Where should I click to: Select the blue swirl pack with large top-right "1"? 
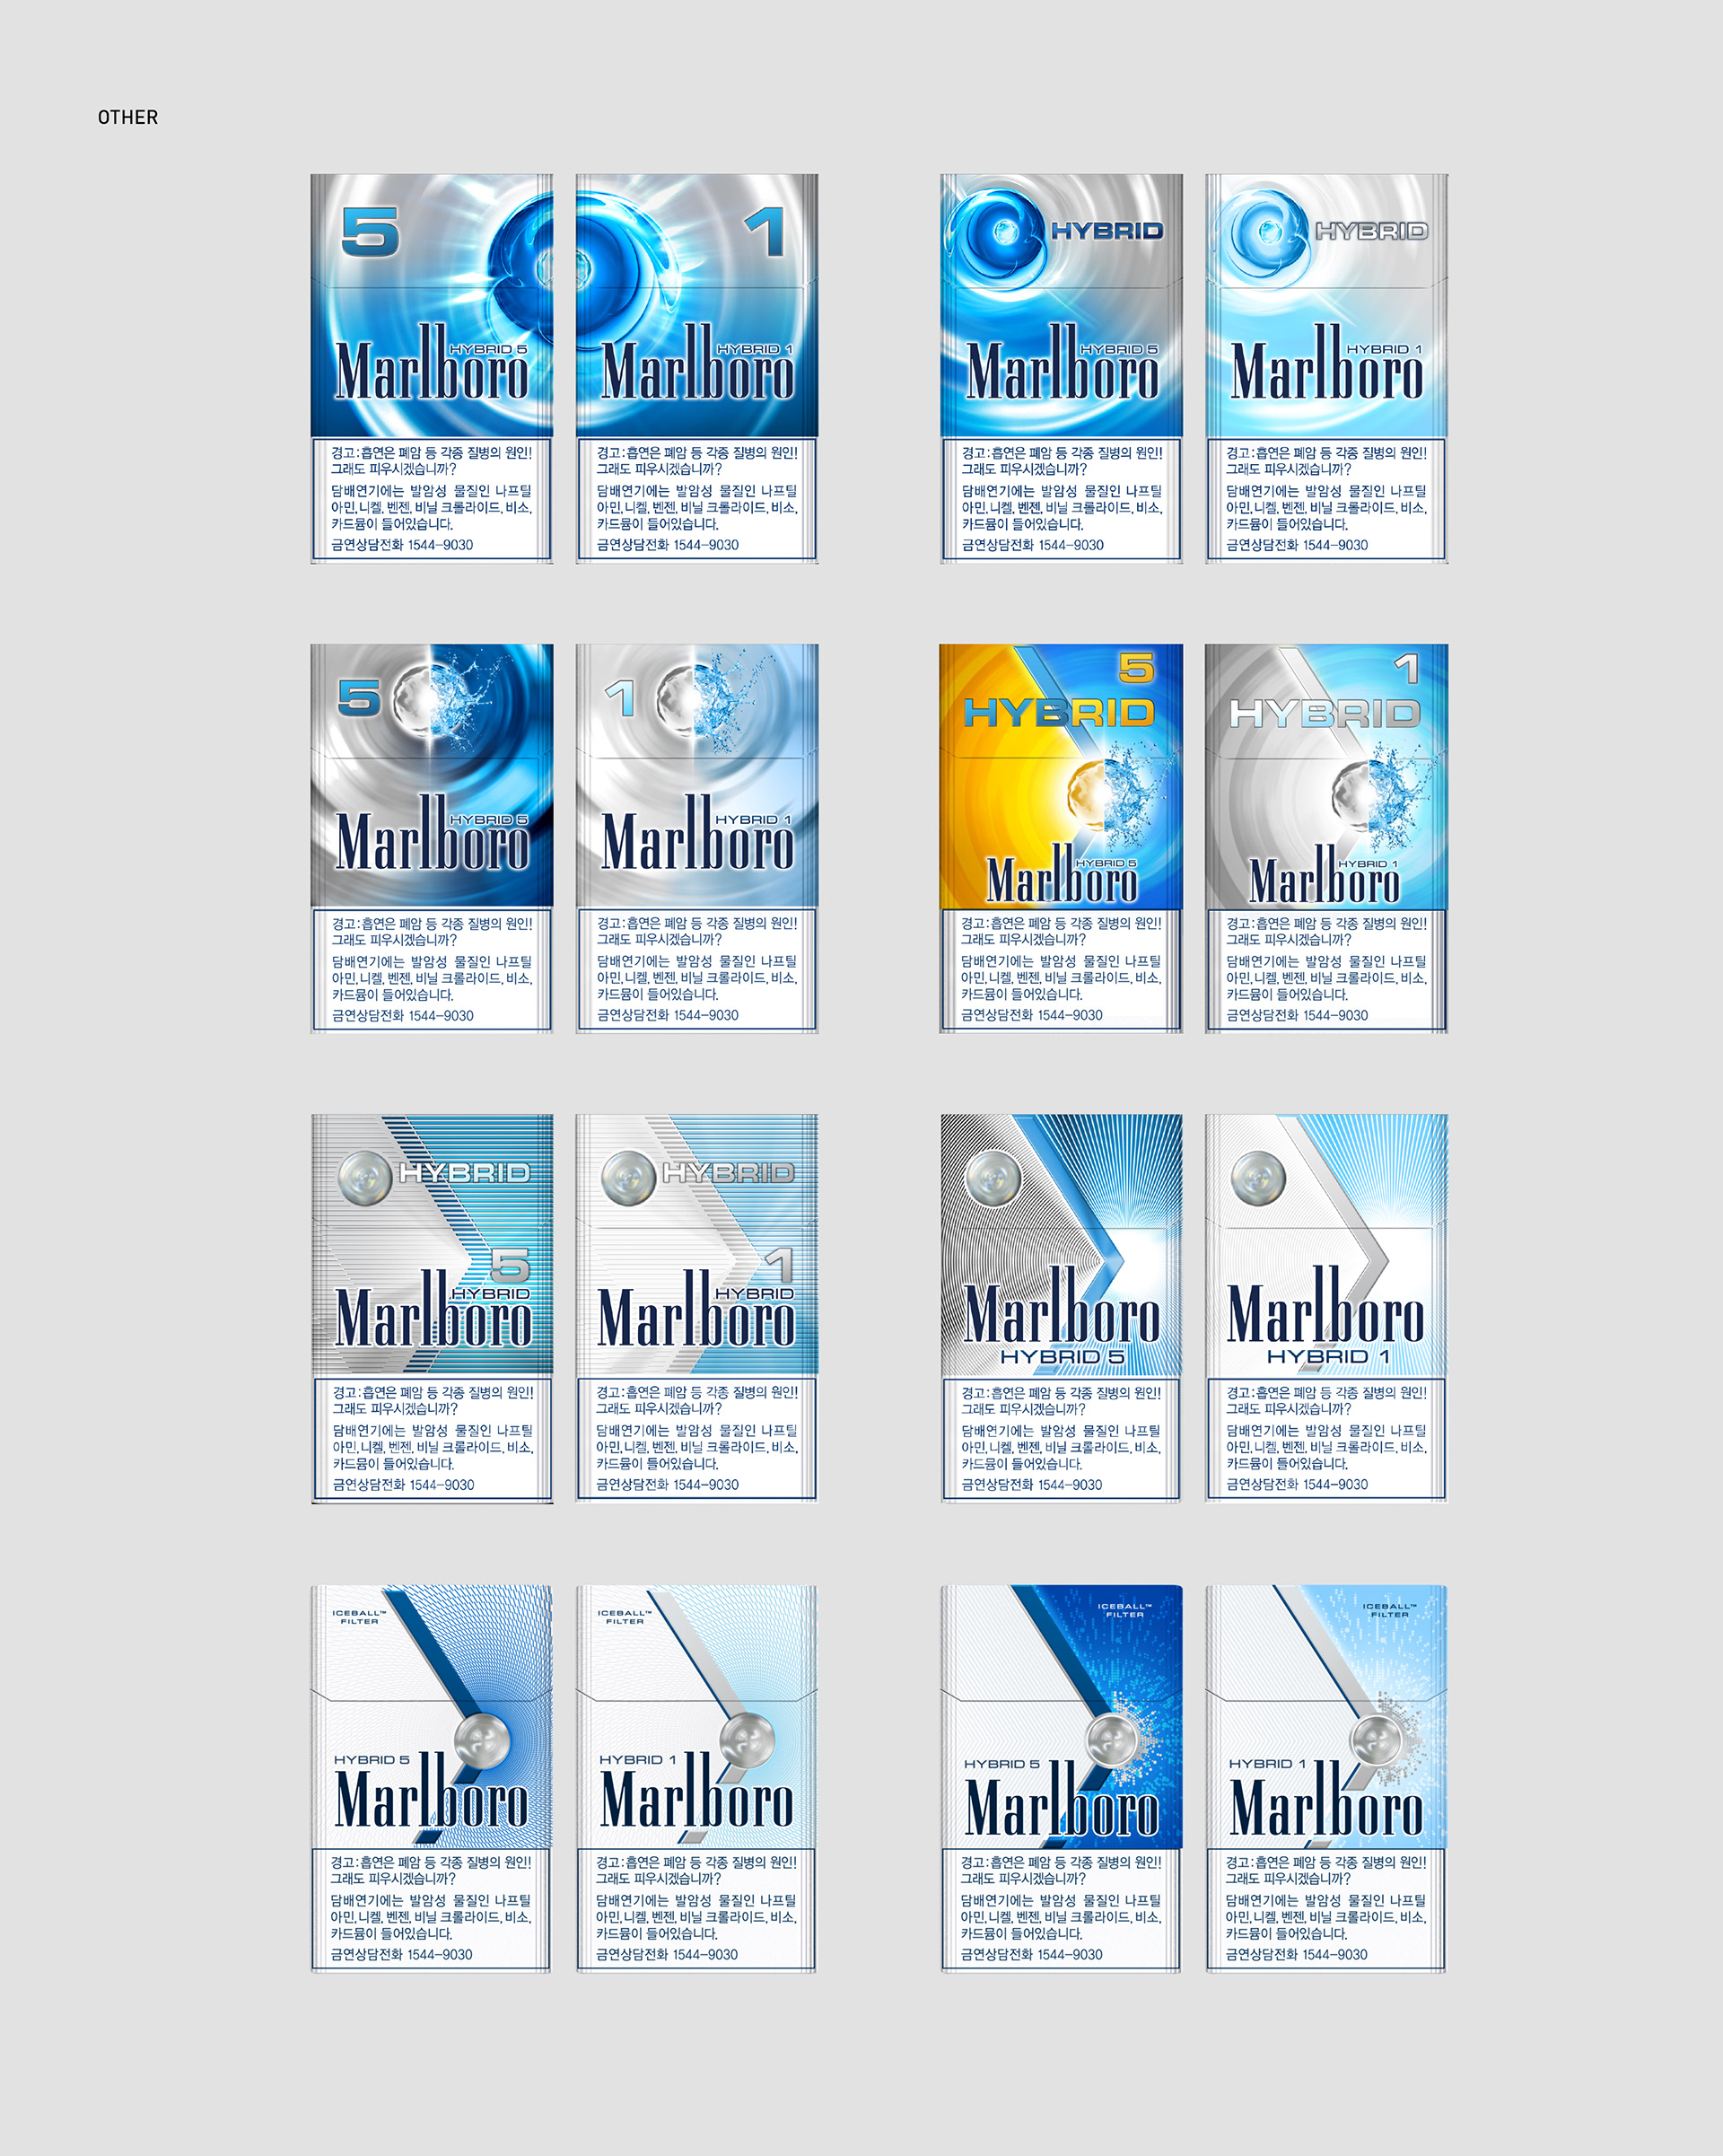(697, 369)
